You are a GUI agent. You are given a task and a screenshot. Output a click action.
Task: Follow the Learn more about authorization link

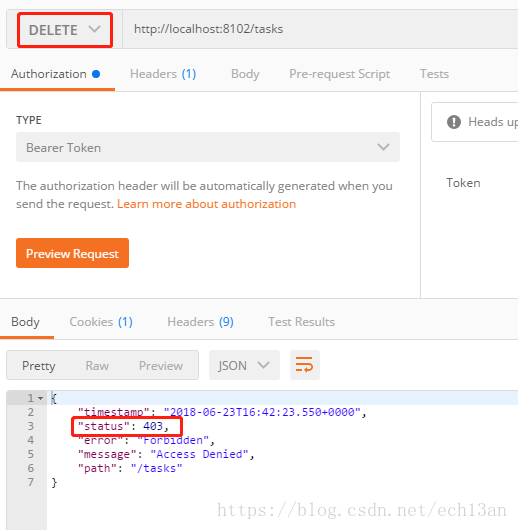(x=207, y=204)
